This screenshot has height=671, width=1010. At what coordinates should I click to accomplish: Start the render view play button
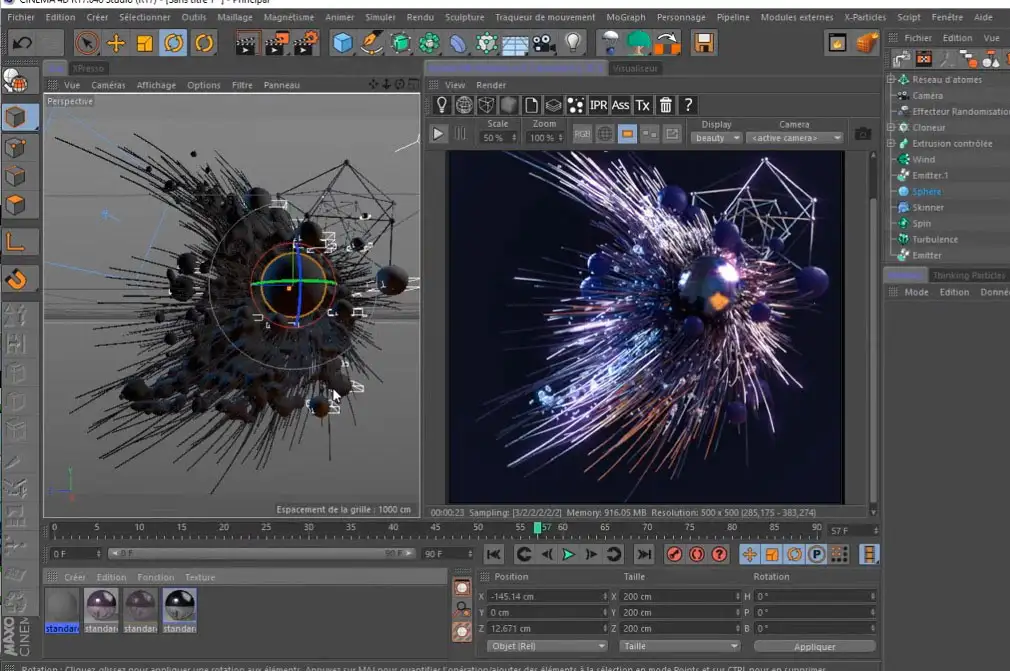[x=438, y=134]
